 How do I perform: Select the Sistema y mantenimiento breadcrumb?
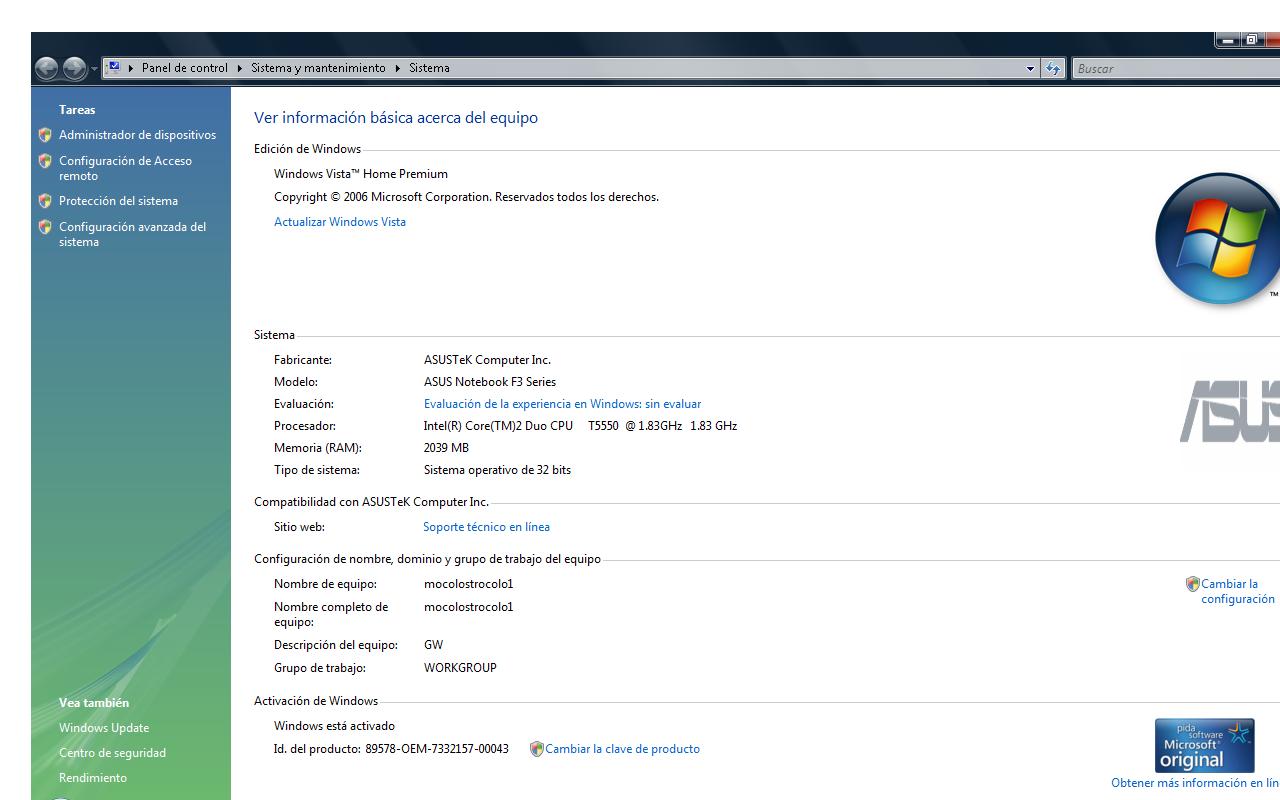[318, 68]
